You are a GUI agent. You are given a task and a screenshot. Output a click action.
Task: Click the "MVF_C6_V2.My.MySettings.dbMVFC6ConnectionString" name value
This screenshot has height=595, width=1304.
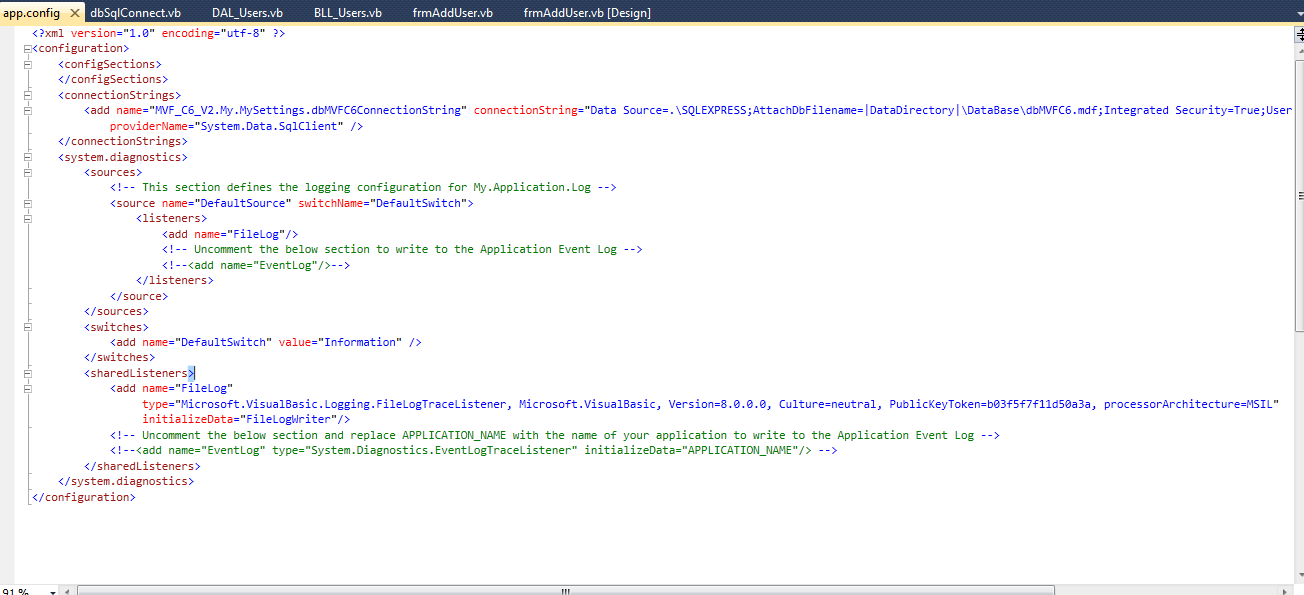coord(308,110)
